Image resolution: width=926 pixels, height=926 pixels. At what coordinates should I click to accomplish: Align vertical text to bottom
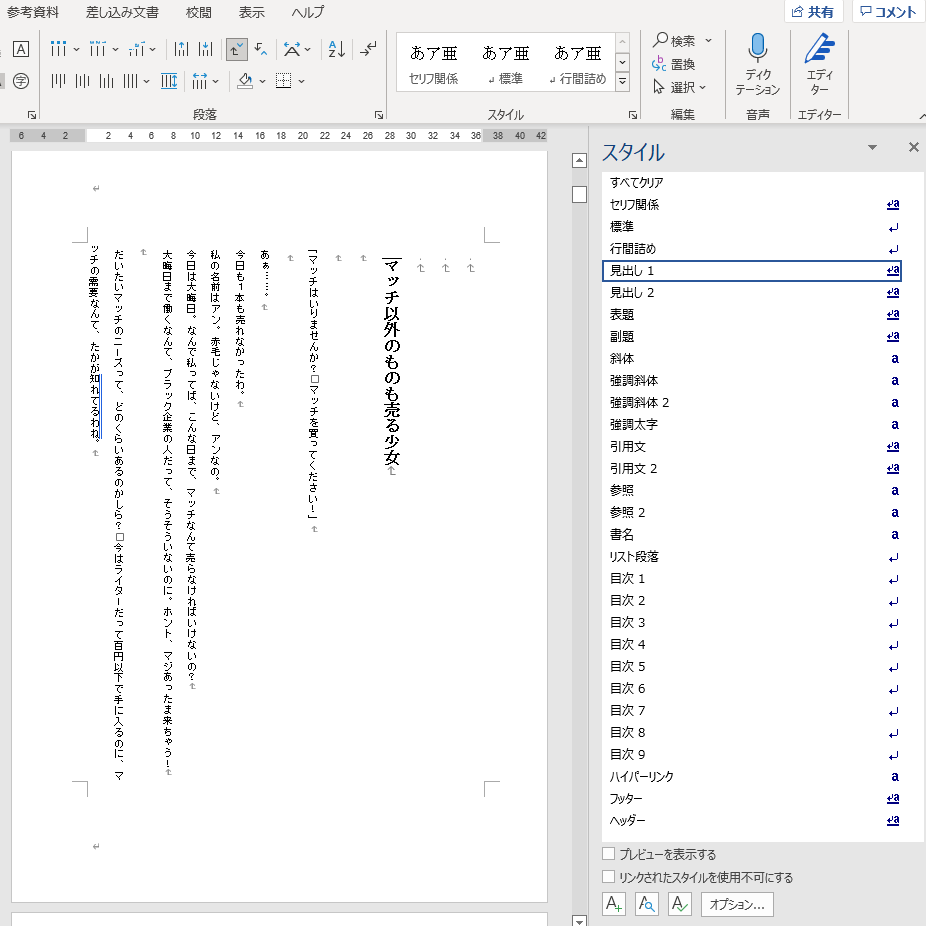(x=106, y=81)
